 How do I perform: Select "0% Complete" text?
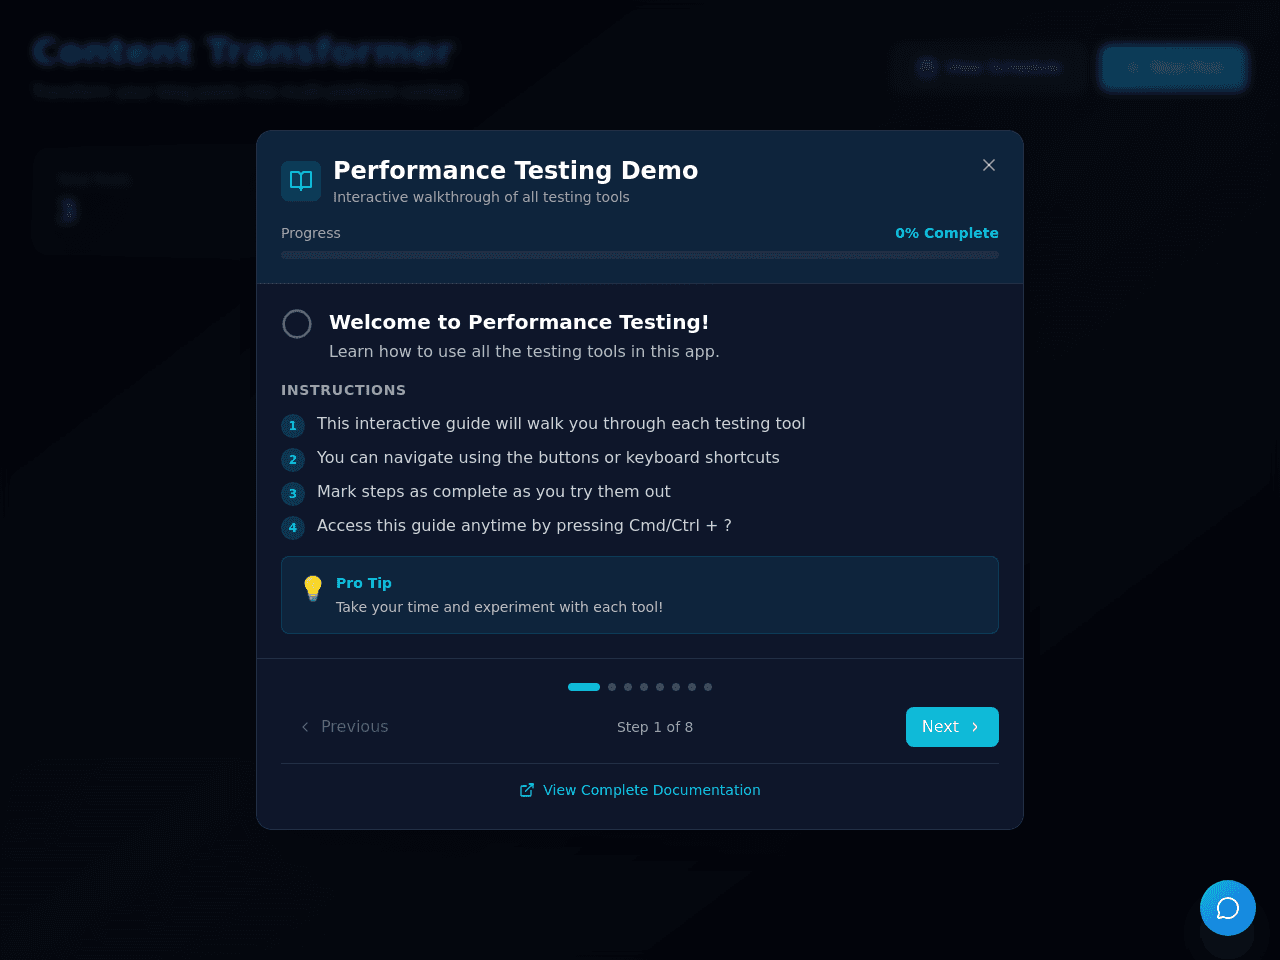[x=947, y=233]
